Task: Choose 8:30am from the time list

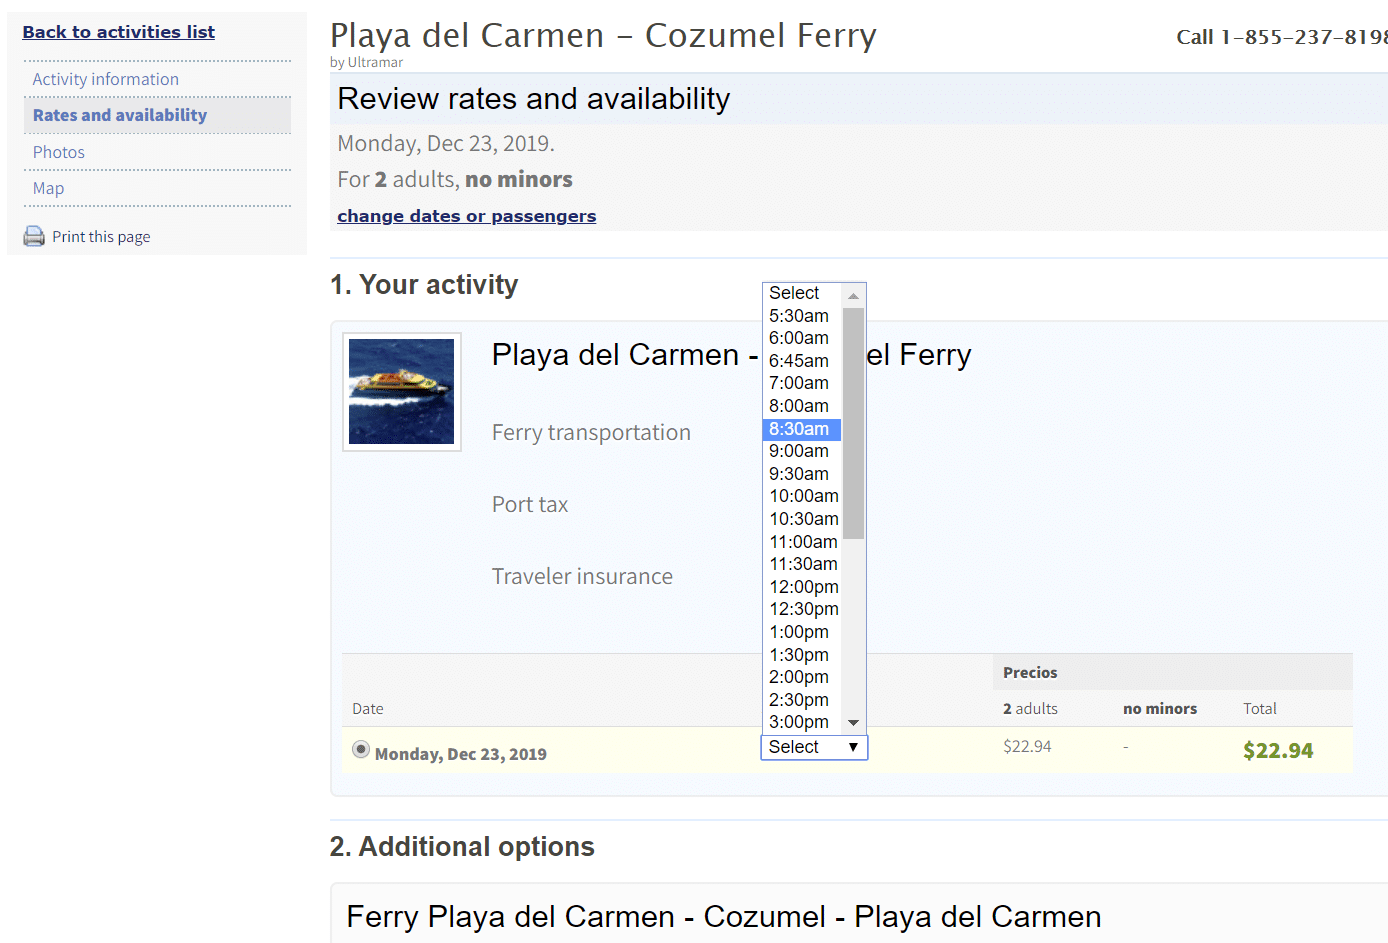Action: click(x=800, y=429)
